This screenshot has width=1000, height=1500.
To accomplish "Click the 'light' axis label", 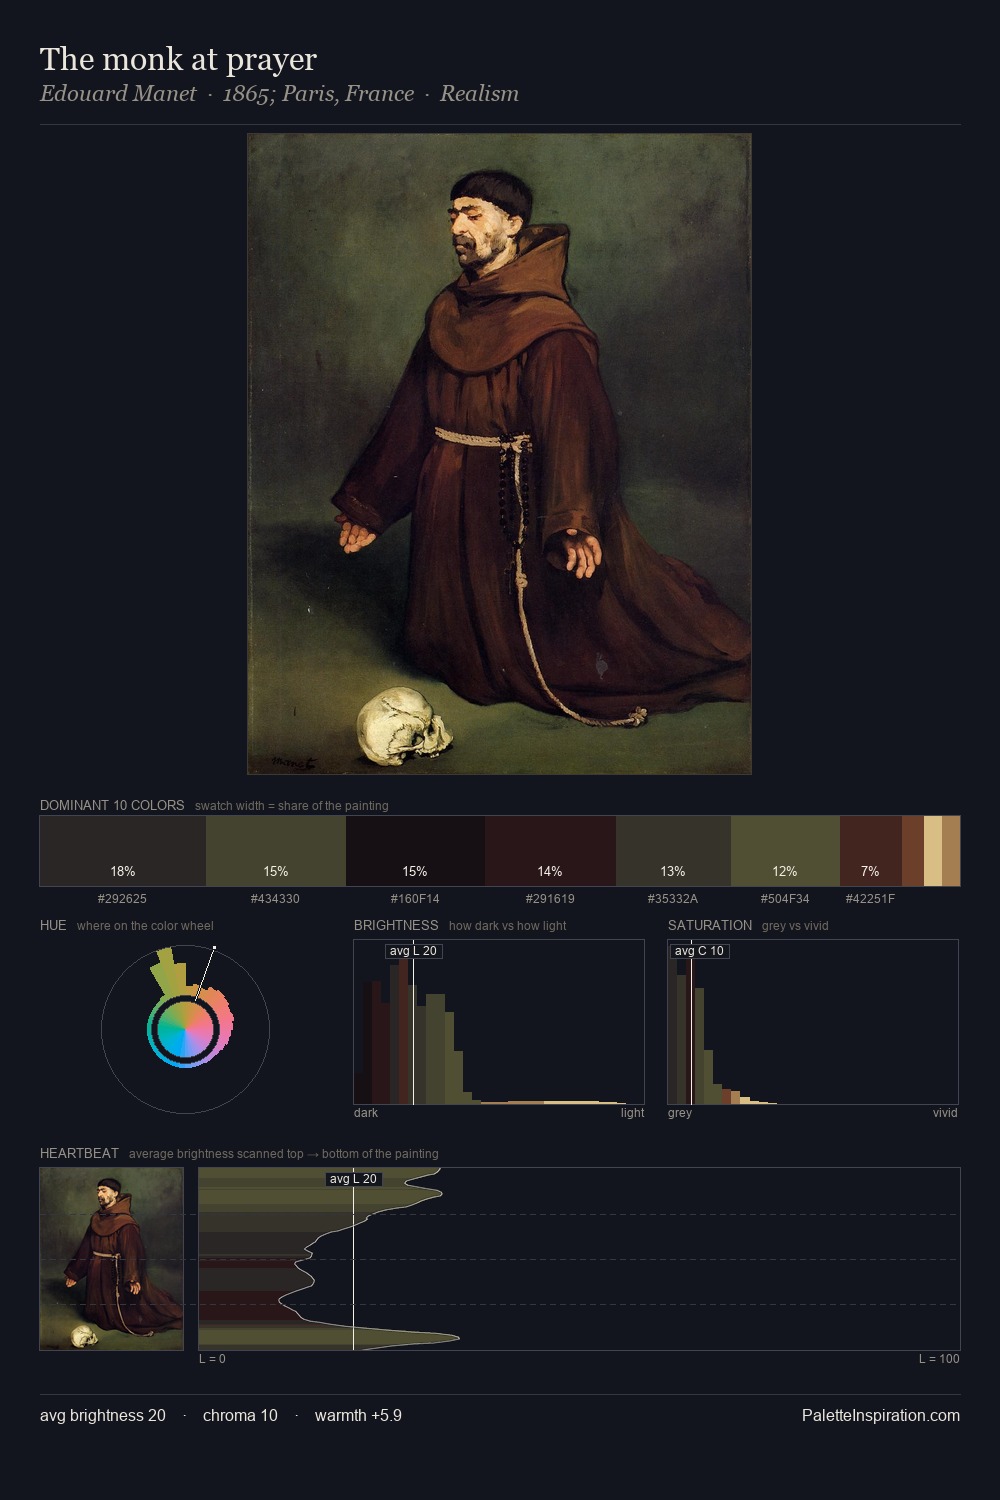I will pyautogui.click(x=633, y=1113).
